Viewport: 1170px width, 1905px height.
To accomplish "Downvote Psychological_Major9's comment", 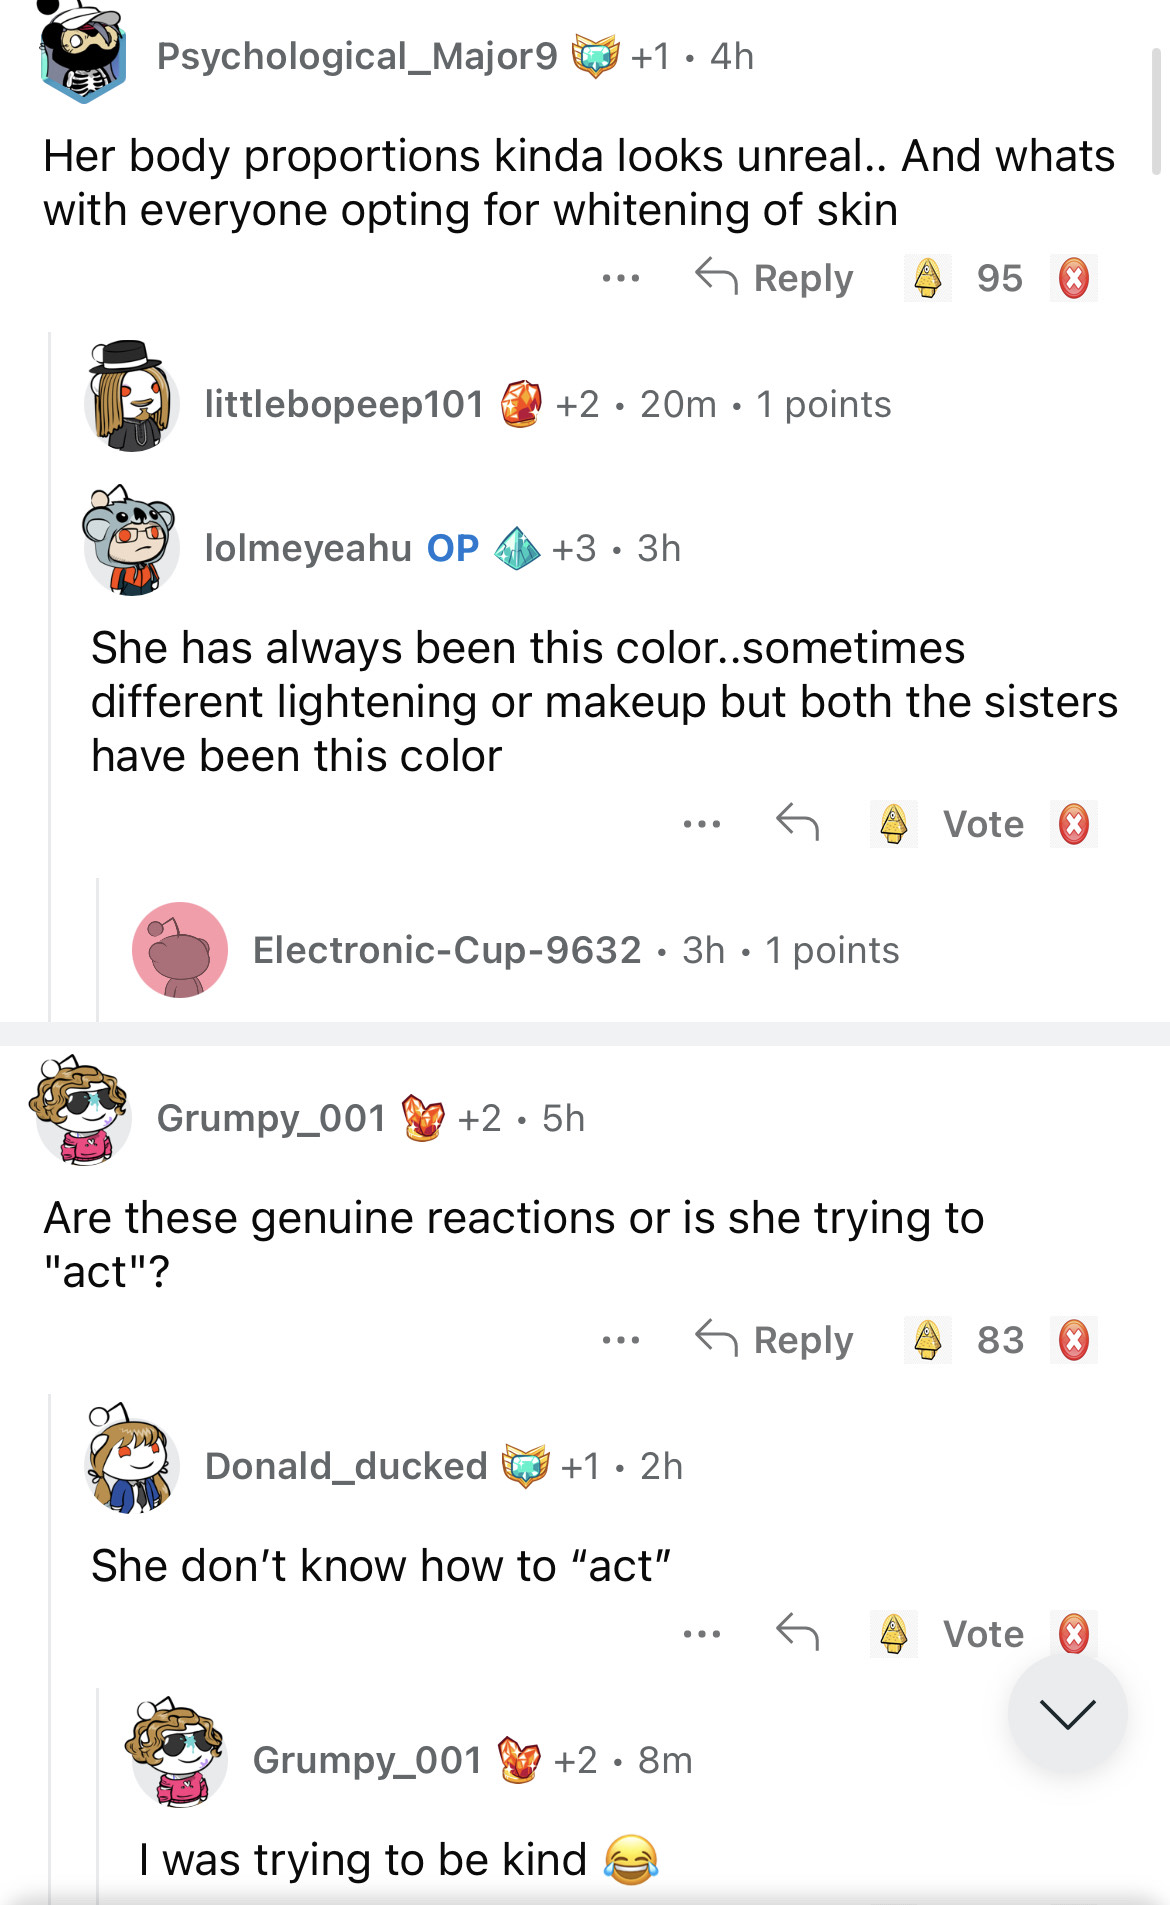I will [x=1074, y=278].
